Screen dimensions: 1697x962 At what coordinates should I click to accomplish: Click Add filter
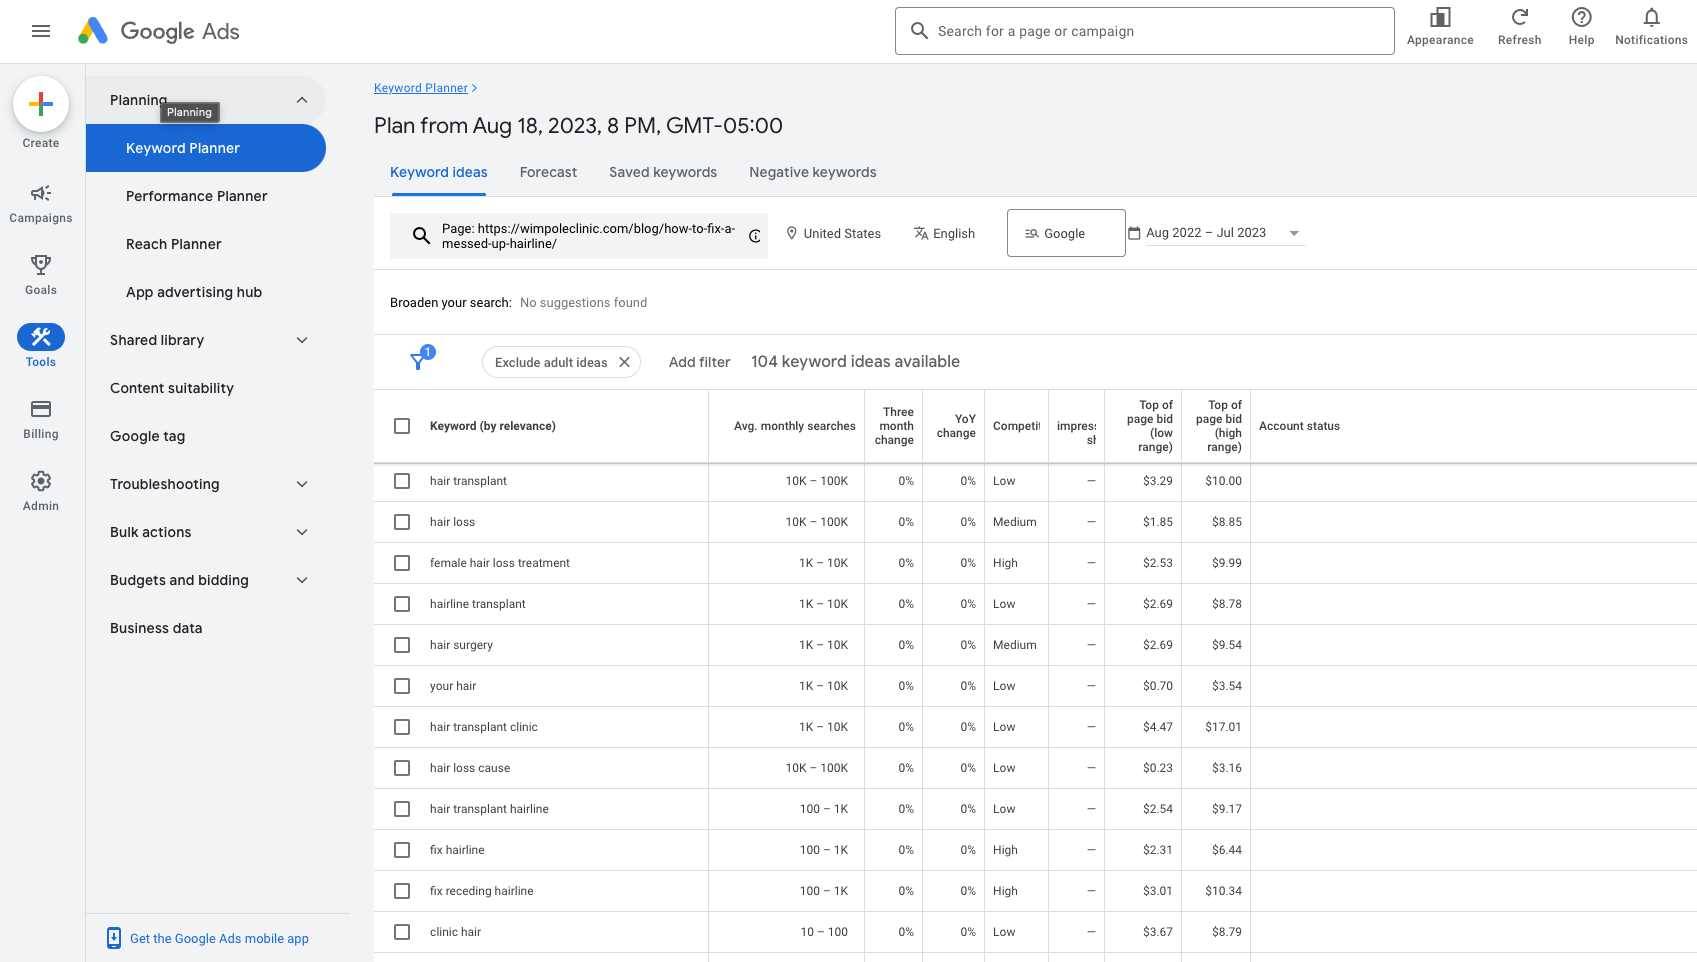tap(699, 362)
